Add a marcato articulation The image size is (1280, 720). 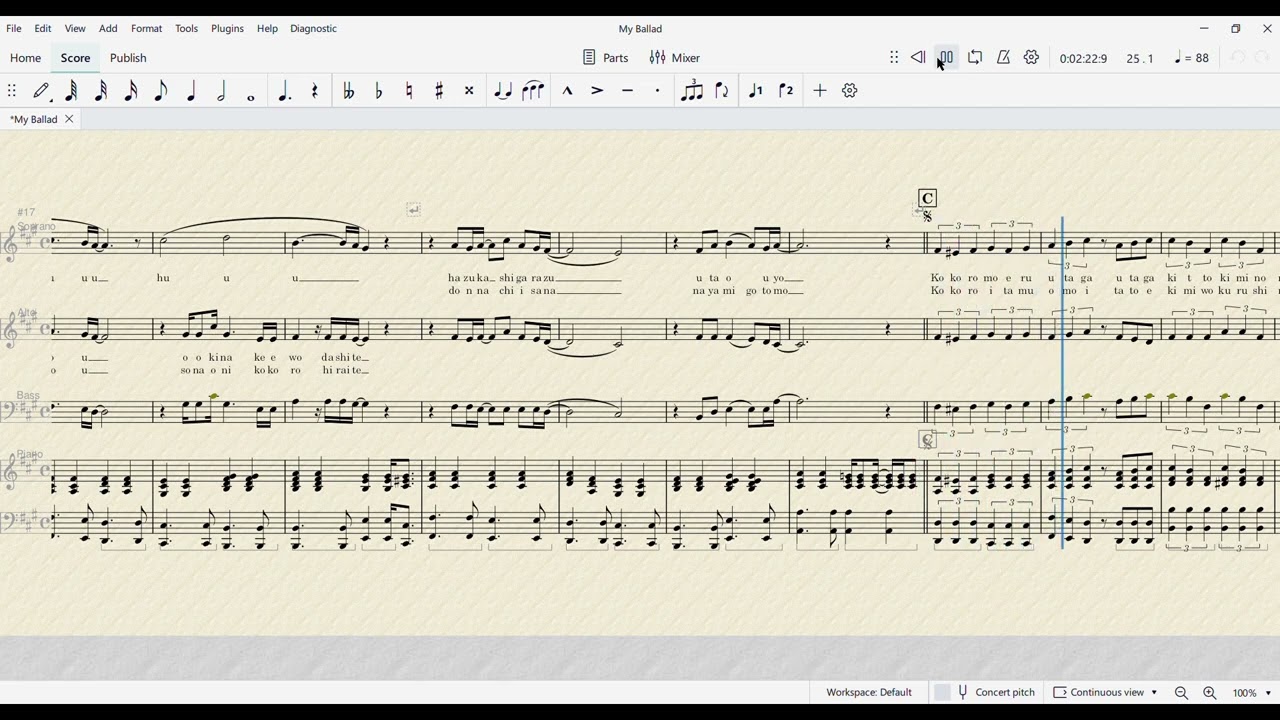[x=567, y=91]
